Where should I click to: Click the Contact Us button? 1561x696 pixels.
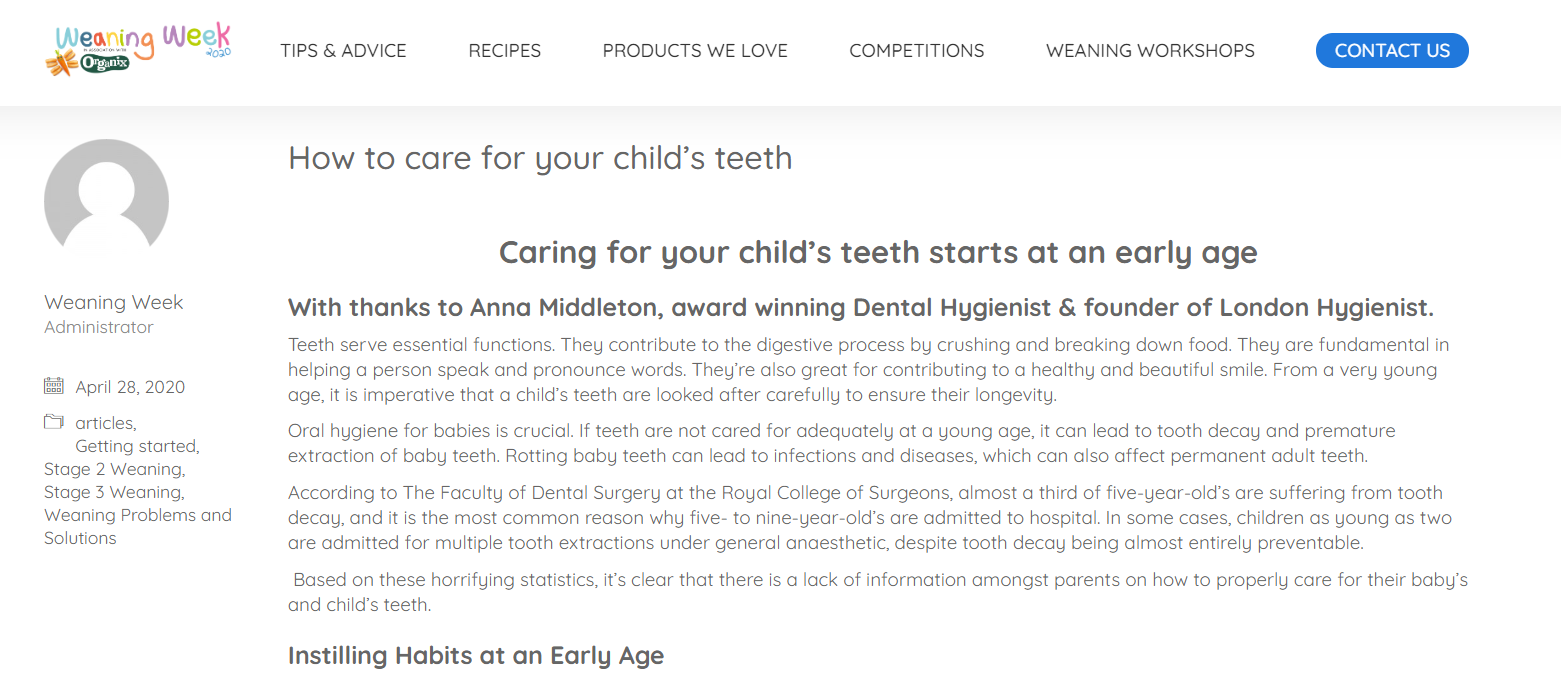[x=1392, y=51]
